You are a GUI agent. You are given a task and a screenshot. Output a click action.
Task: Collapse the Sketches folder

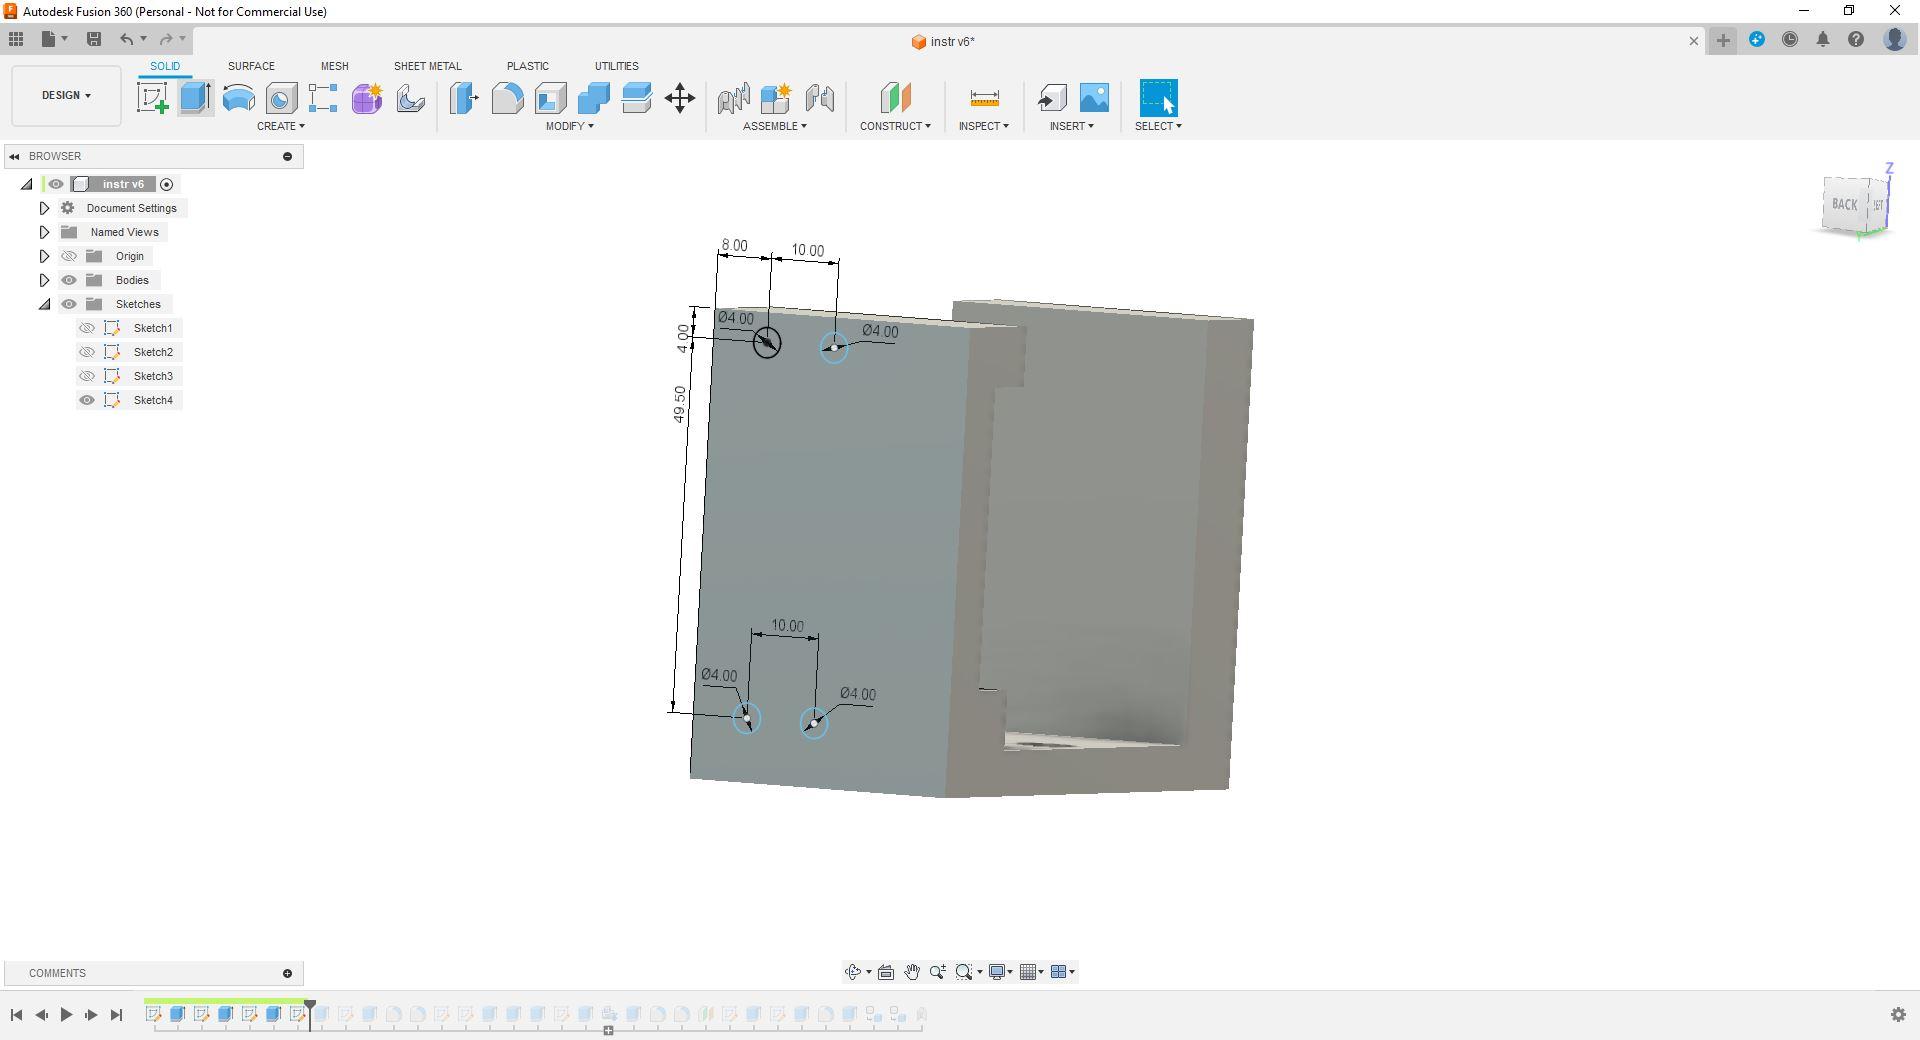click(44, 304)
